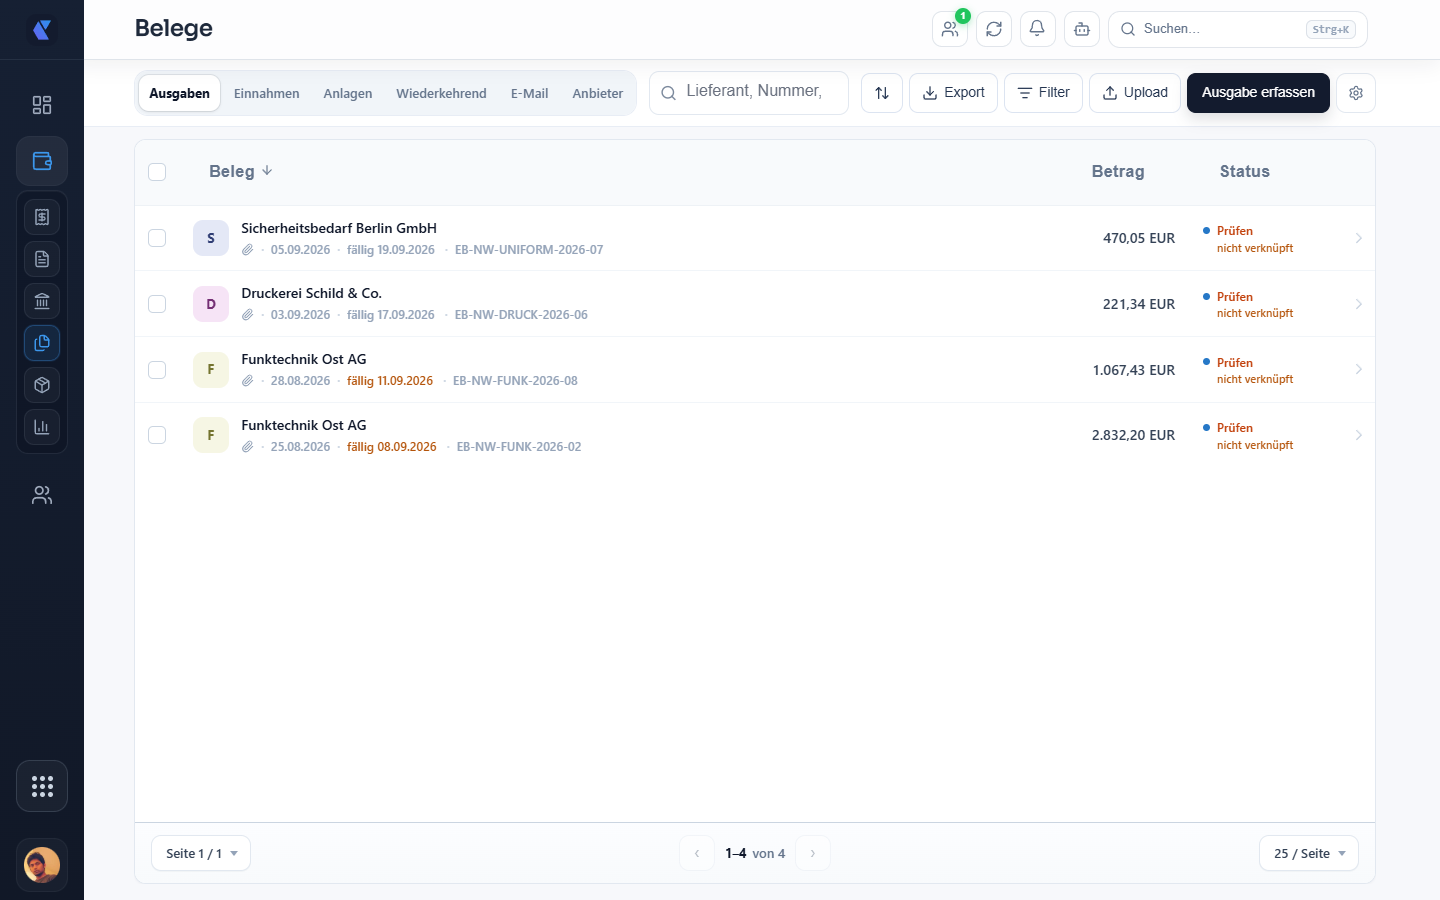
Task: Open team members icon with badge
Action: pos(950,29)
